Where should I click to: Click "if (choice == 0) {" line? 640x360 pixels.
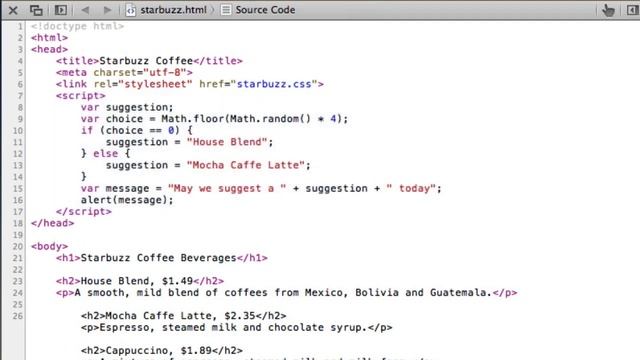click(x=136, y=131)
